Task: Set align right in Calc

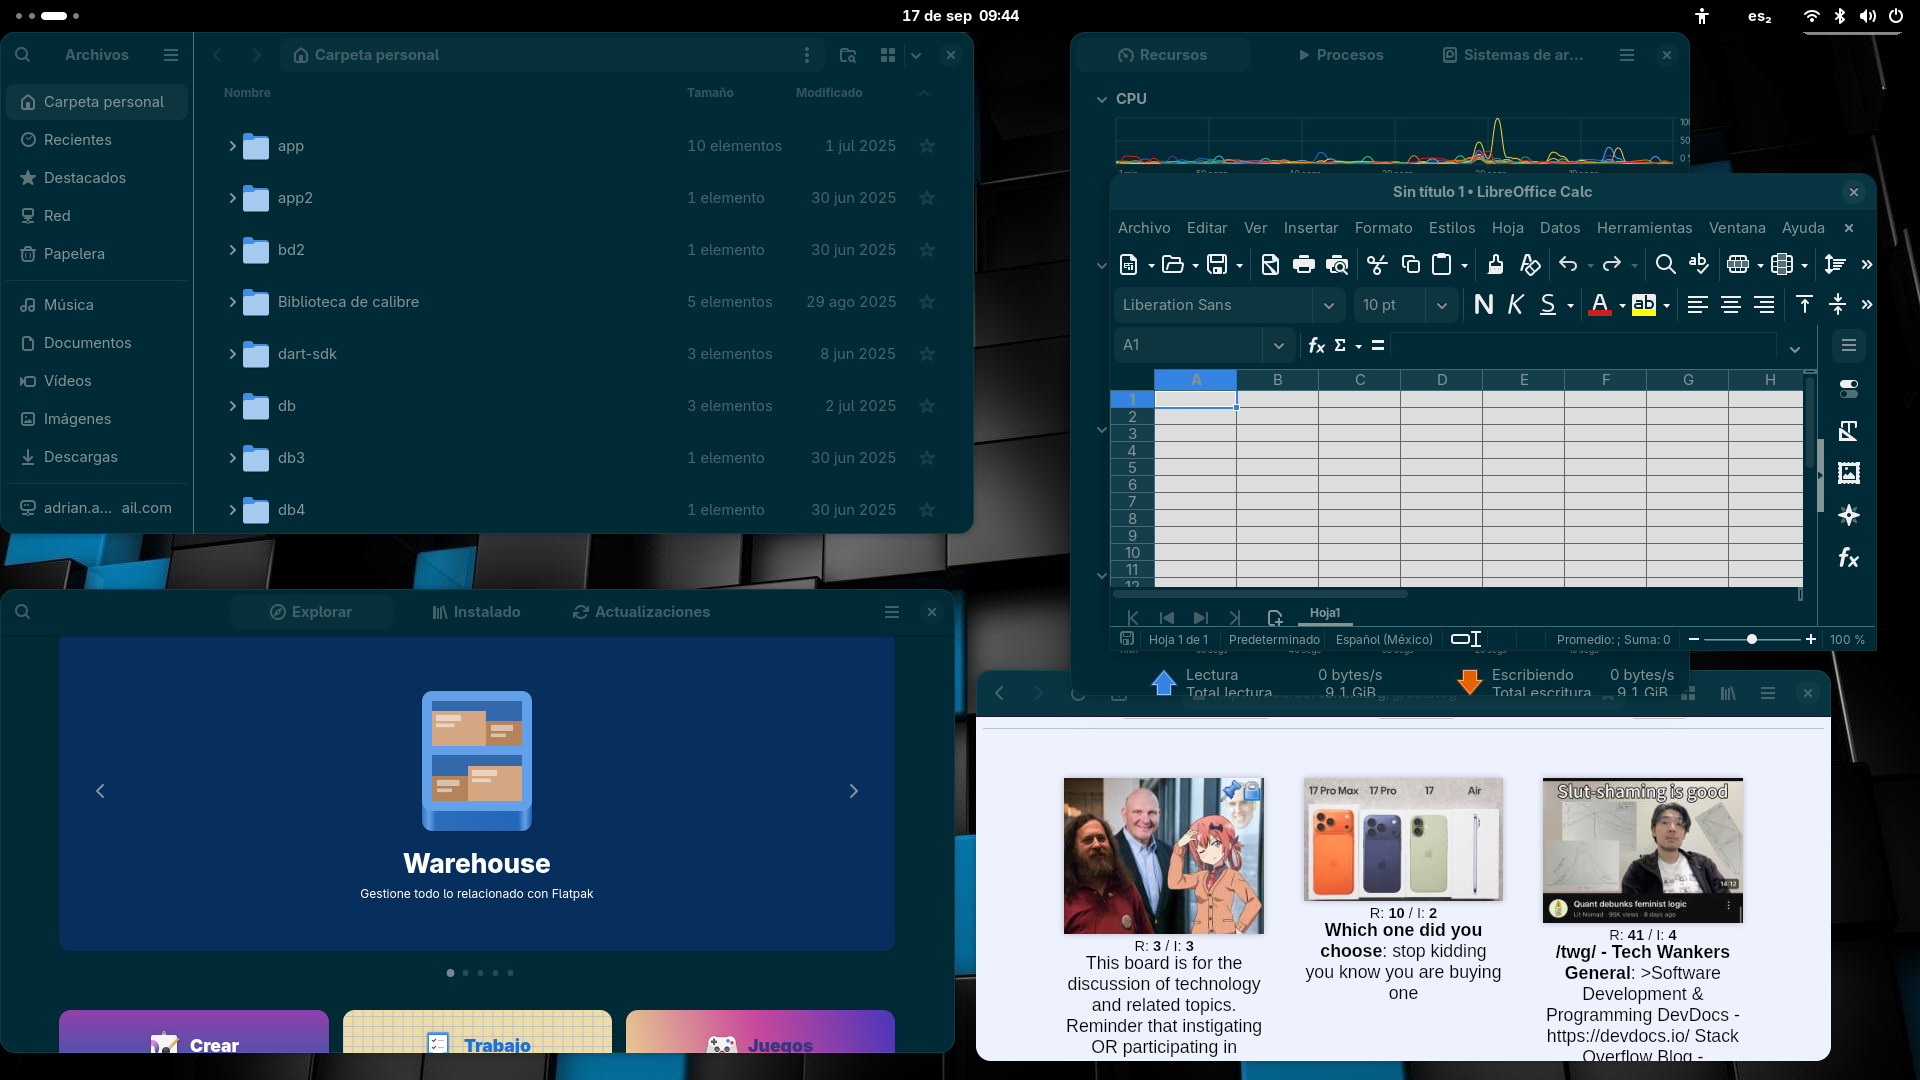Action: [1764, 305]
